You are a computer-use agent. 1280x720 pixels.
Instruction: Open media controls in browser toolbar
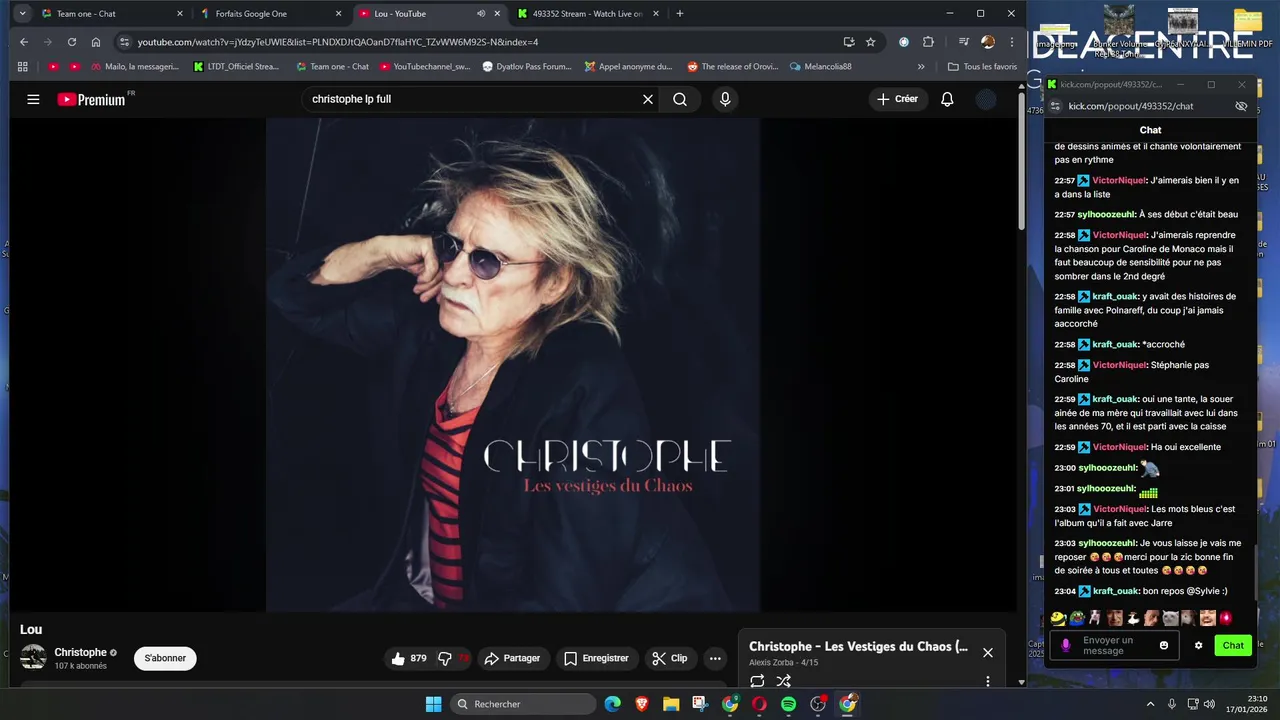pos(964,42)
